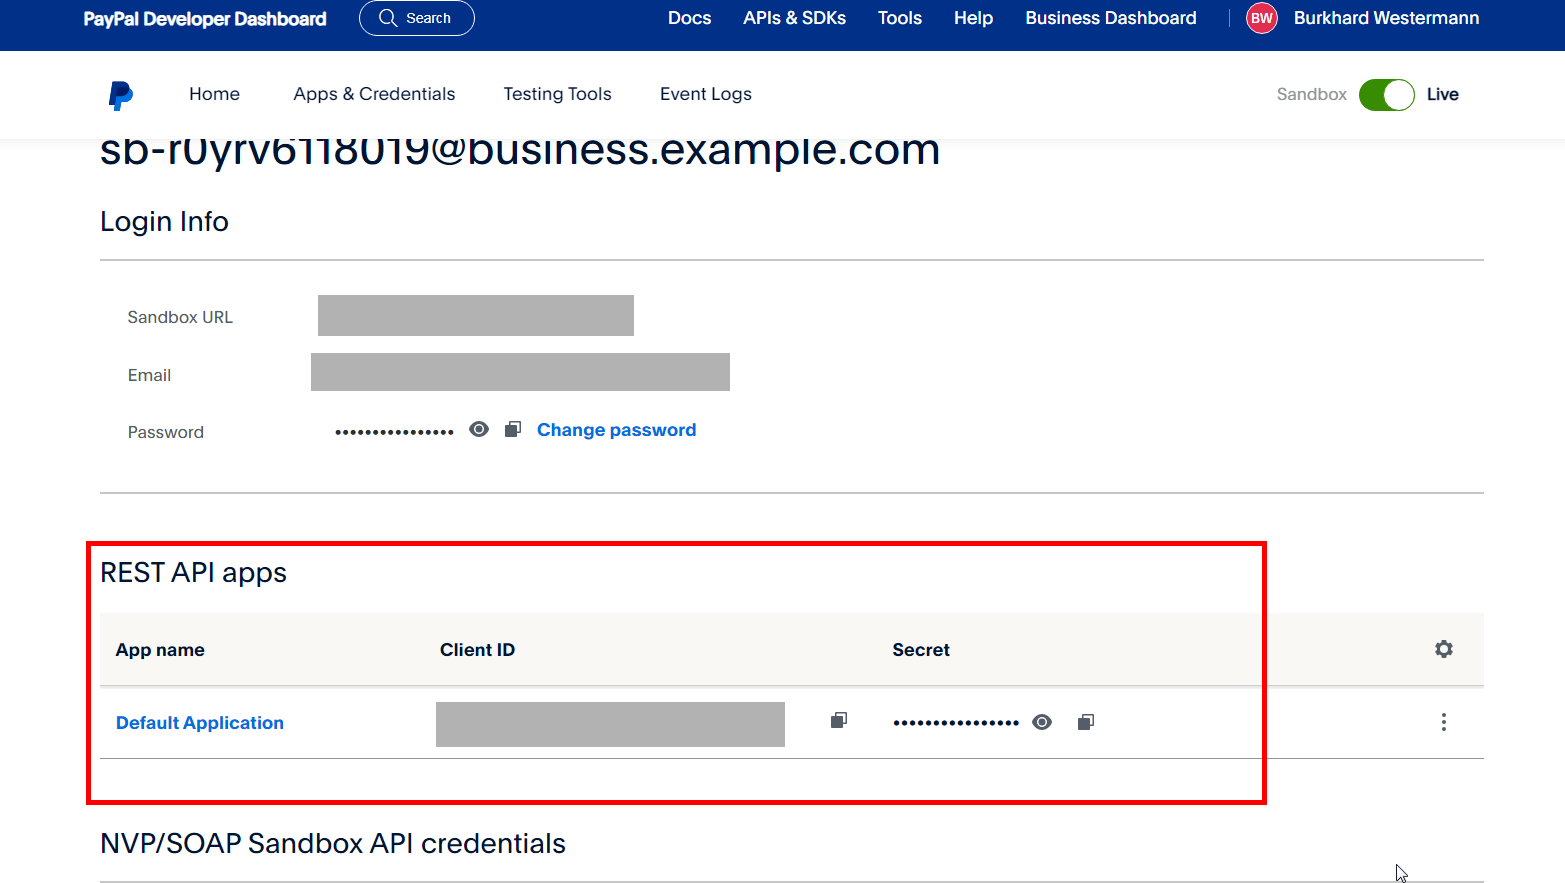Click PayPal Developer Dashboard title
Screen dimensions: 1565x883
tap(205, 19)
